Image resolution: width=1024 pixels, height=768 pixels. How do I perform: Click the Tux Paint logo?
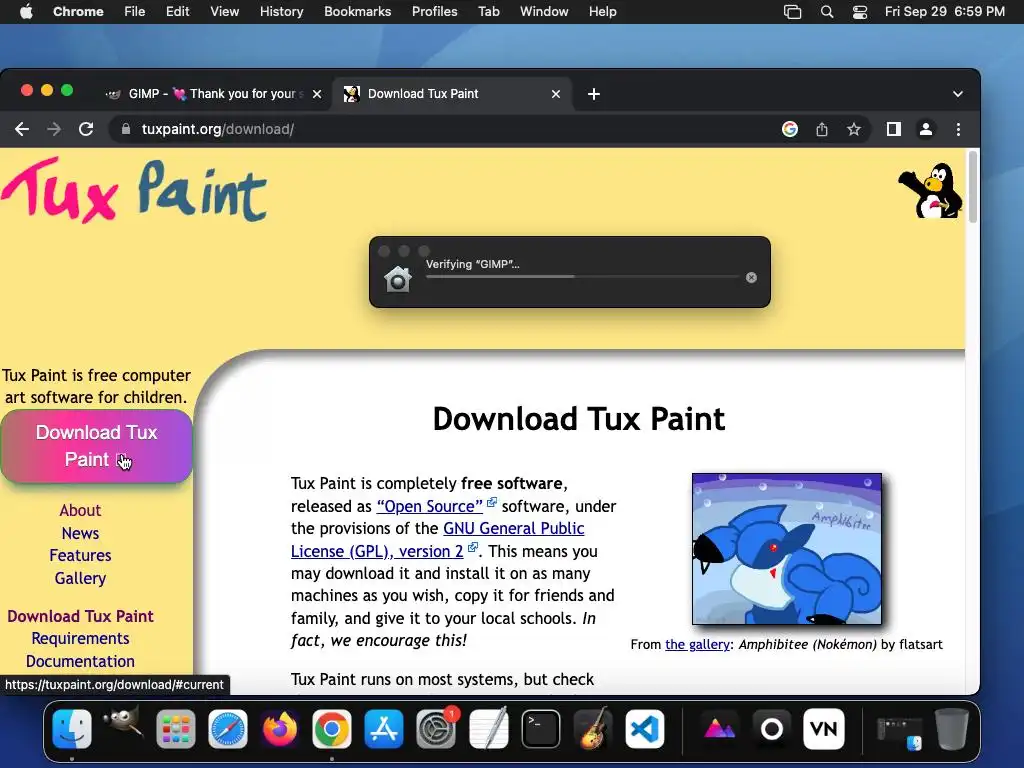click(x=134, y=191)
